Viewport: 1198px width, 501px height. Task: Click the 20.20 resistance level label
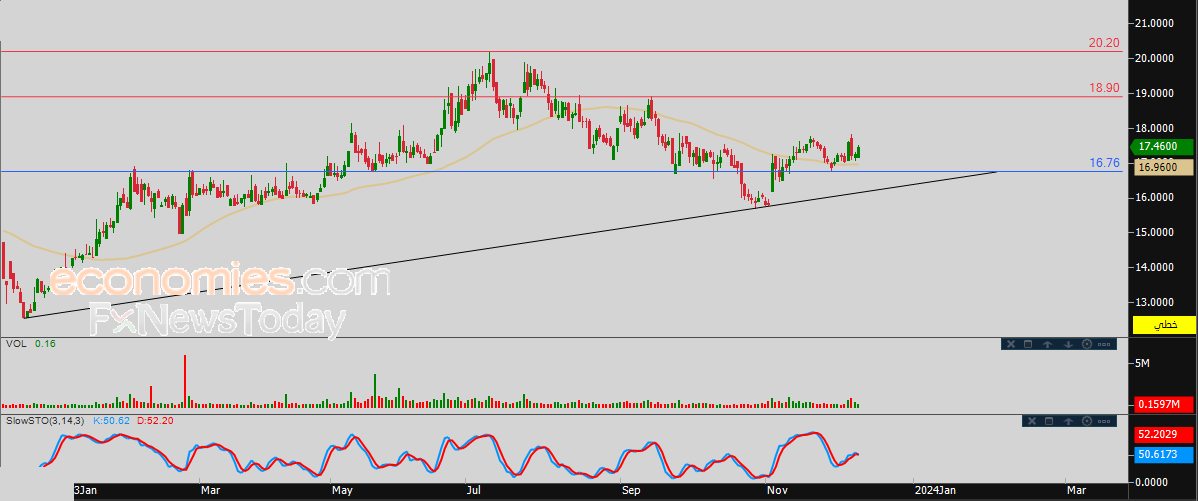coord(1104,43)
